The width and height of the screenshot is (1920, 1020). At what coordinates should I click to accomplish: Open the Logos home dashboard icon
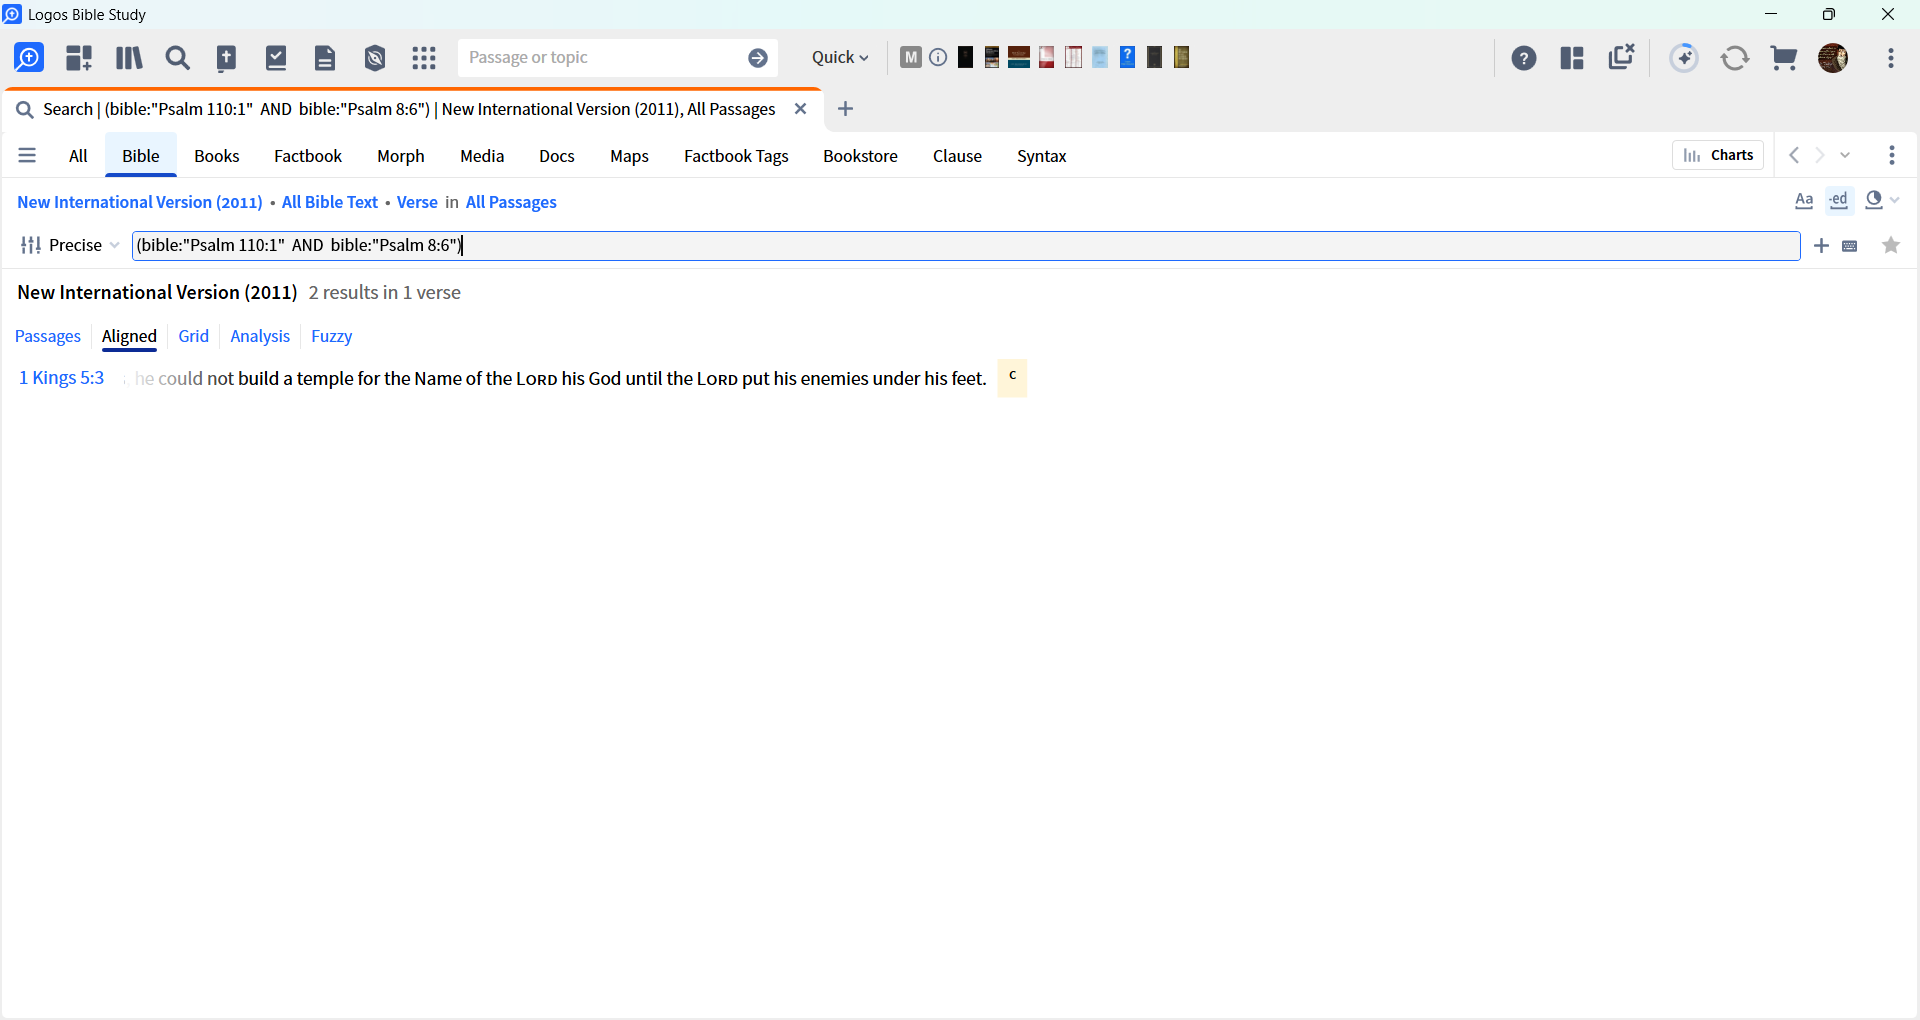(x=30, y=58)
